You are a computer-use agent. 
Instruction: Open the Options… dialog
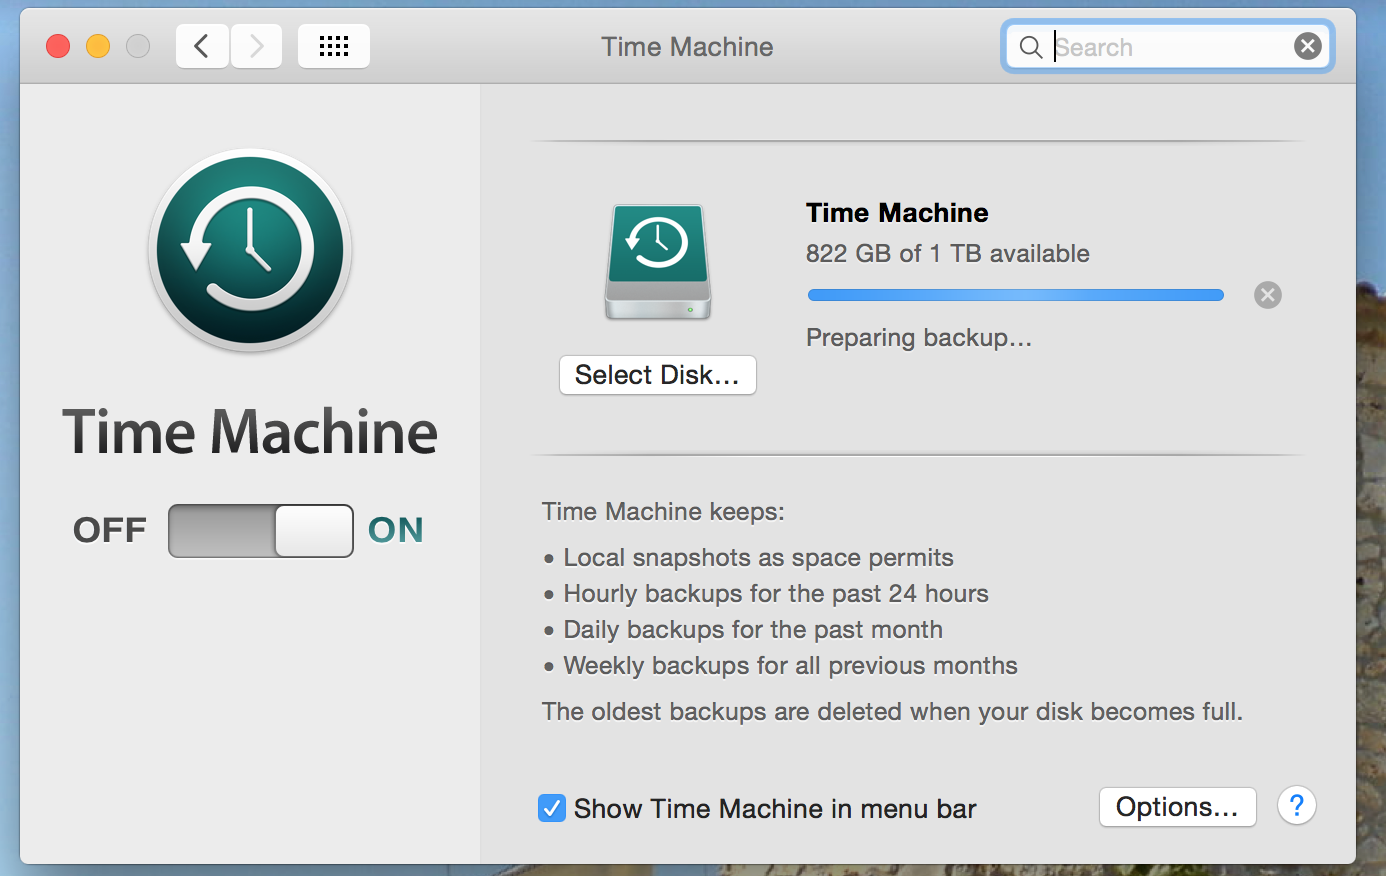click(x=1178, y=807)
